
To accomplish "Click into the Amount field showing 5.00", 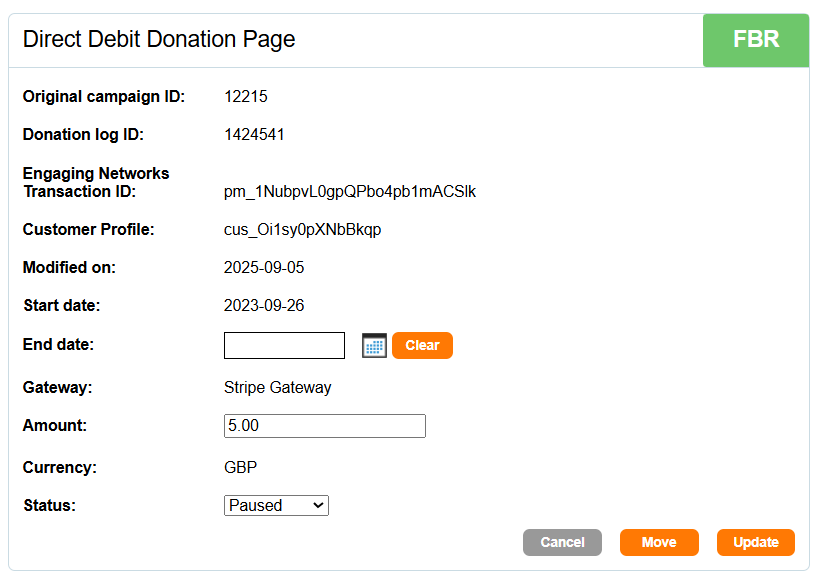I will coord(325,426).
